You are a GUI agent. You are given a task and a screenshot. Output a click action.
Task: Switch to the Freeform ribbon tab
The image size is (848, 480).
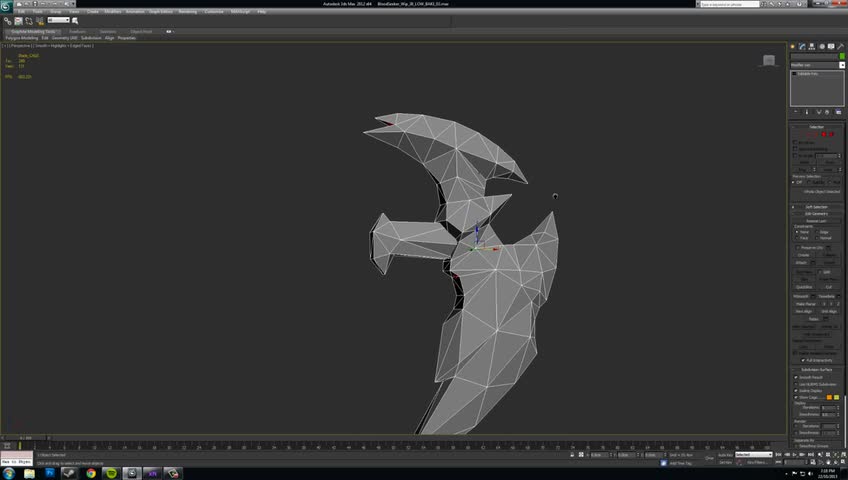click(77, 31)
